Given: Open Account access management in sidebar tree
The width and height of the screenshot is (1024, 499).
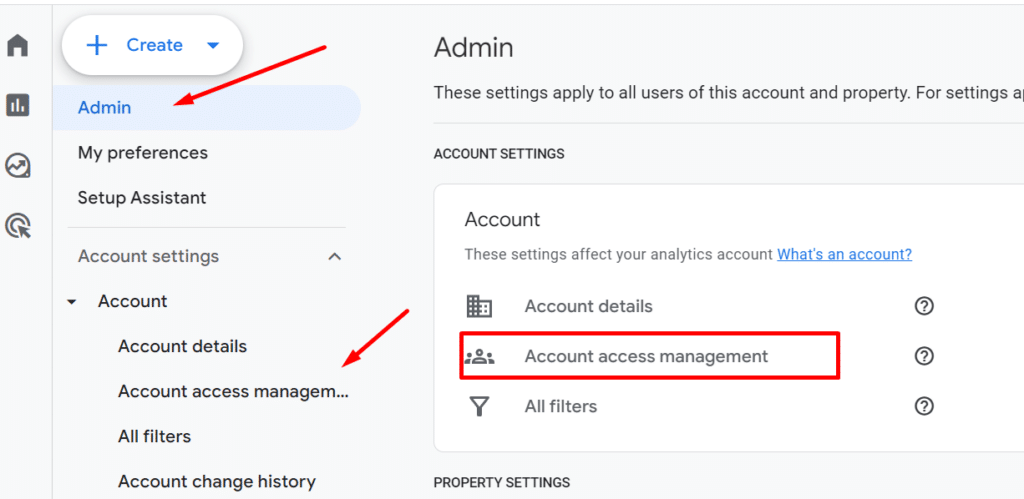Looking at the screenshot, I should tap(233, 392).
